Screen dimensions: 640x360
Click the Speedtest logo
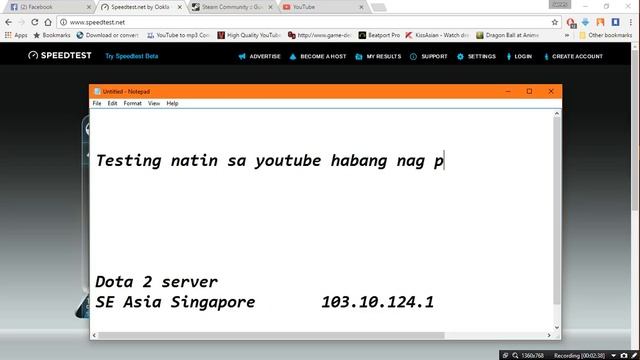tap(60, 55)
